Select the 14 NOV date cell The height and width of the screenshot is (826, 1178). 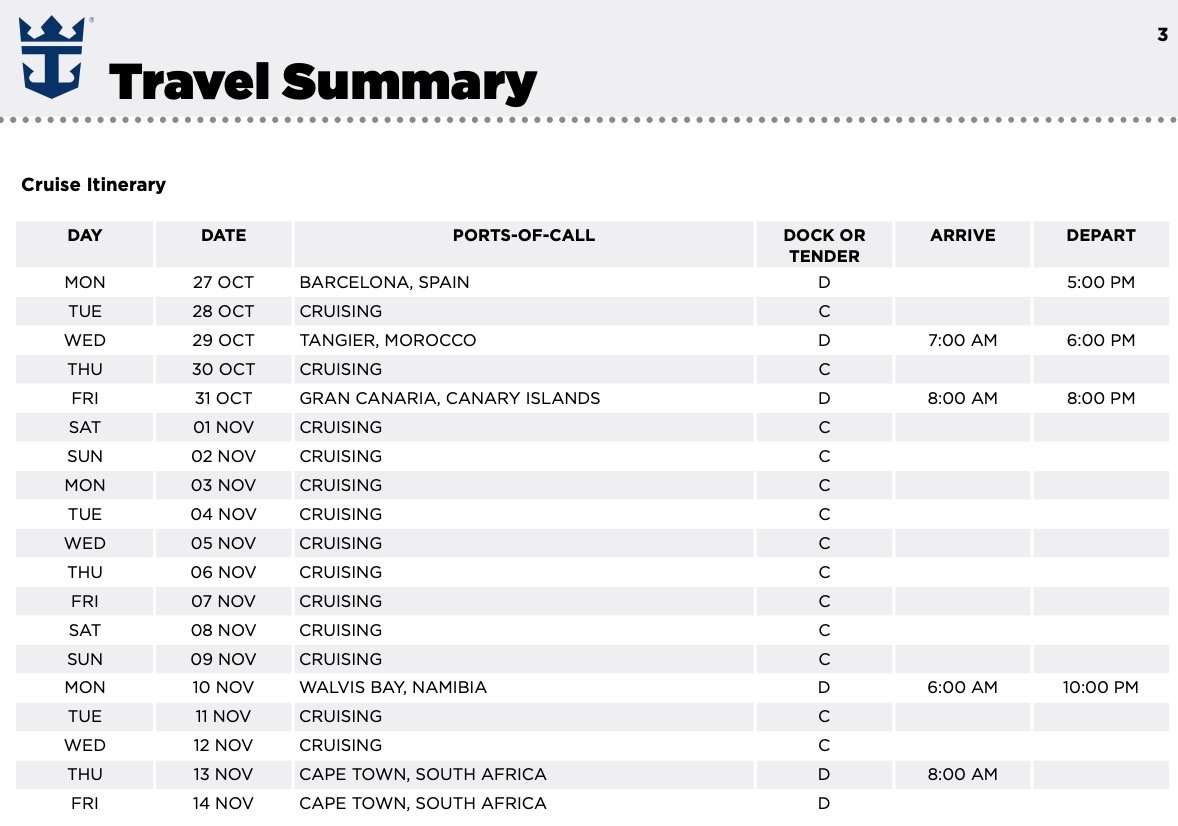click(x=223, y=803)
